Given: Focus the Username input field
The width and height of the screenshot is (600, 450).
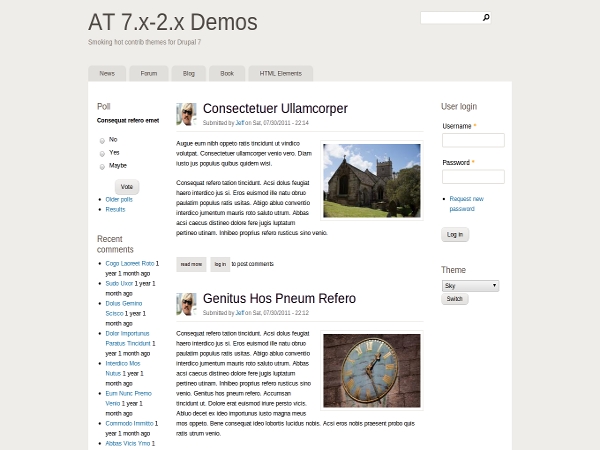Looking at the screenshot, I should 473,141.
